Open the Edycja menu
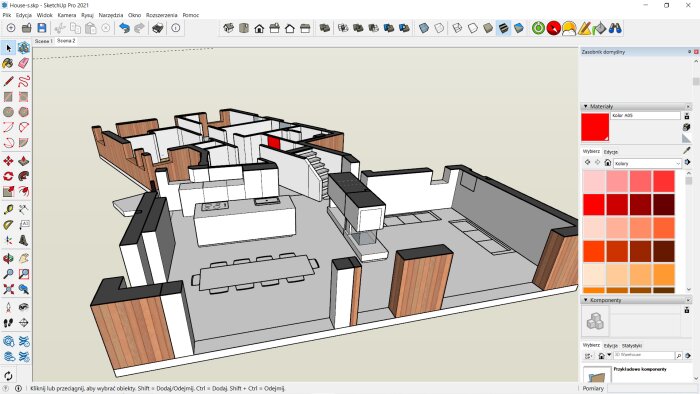 point(24,15)
